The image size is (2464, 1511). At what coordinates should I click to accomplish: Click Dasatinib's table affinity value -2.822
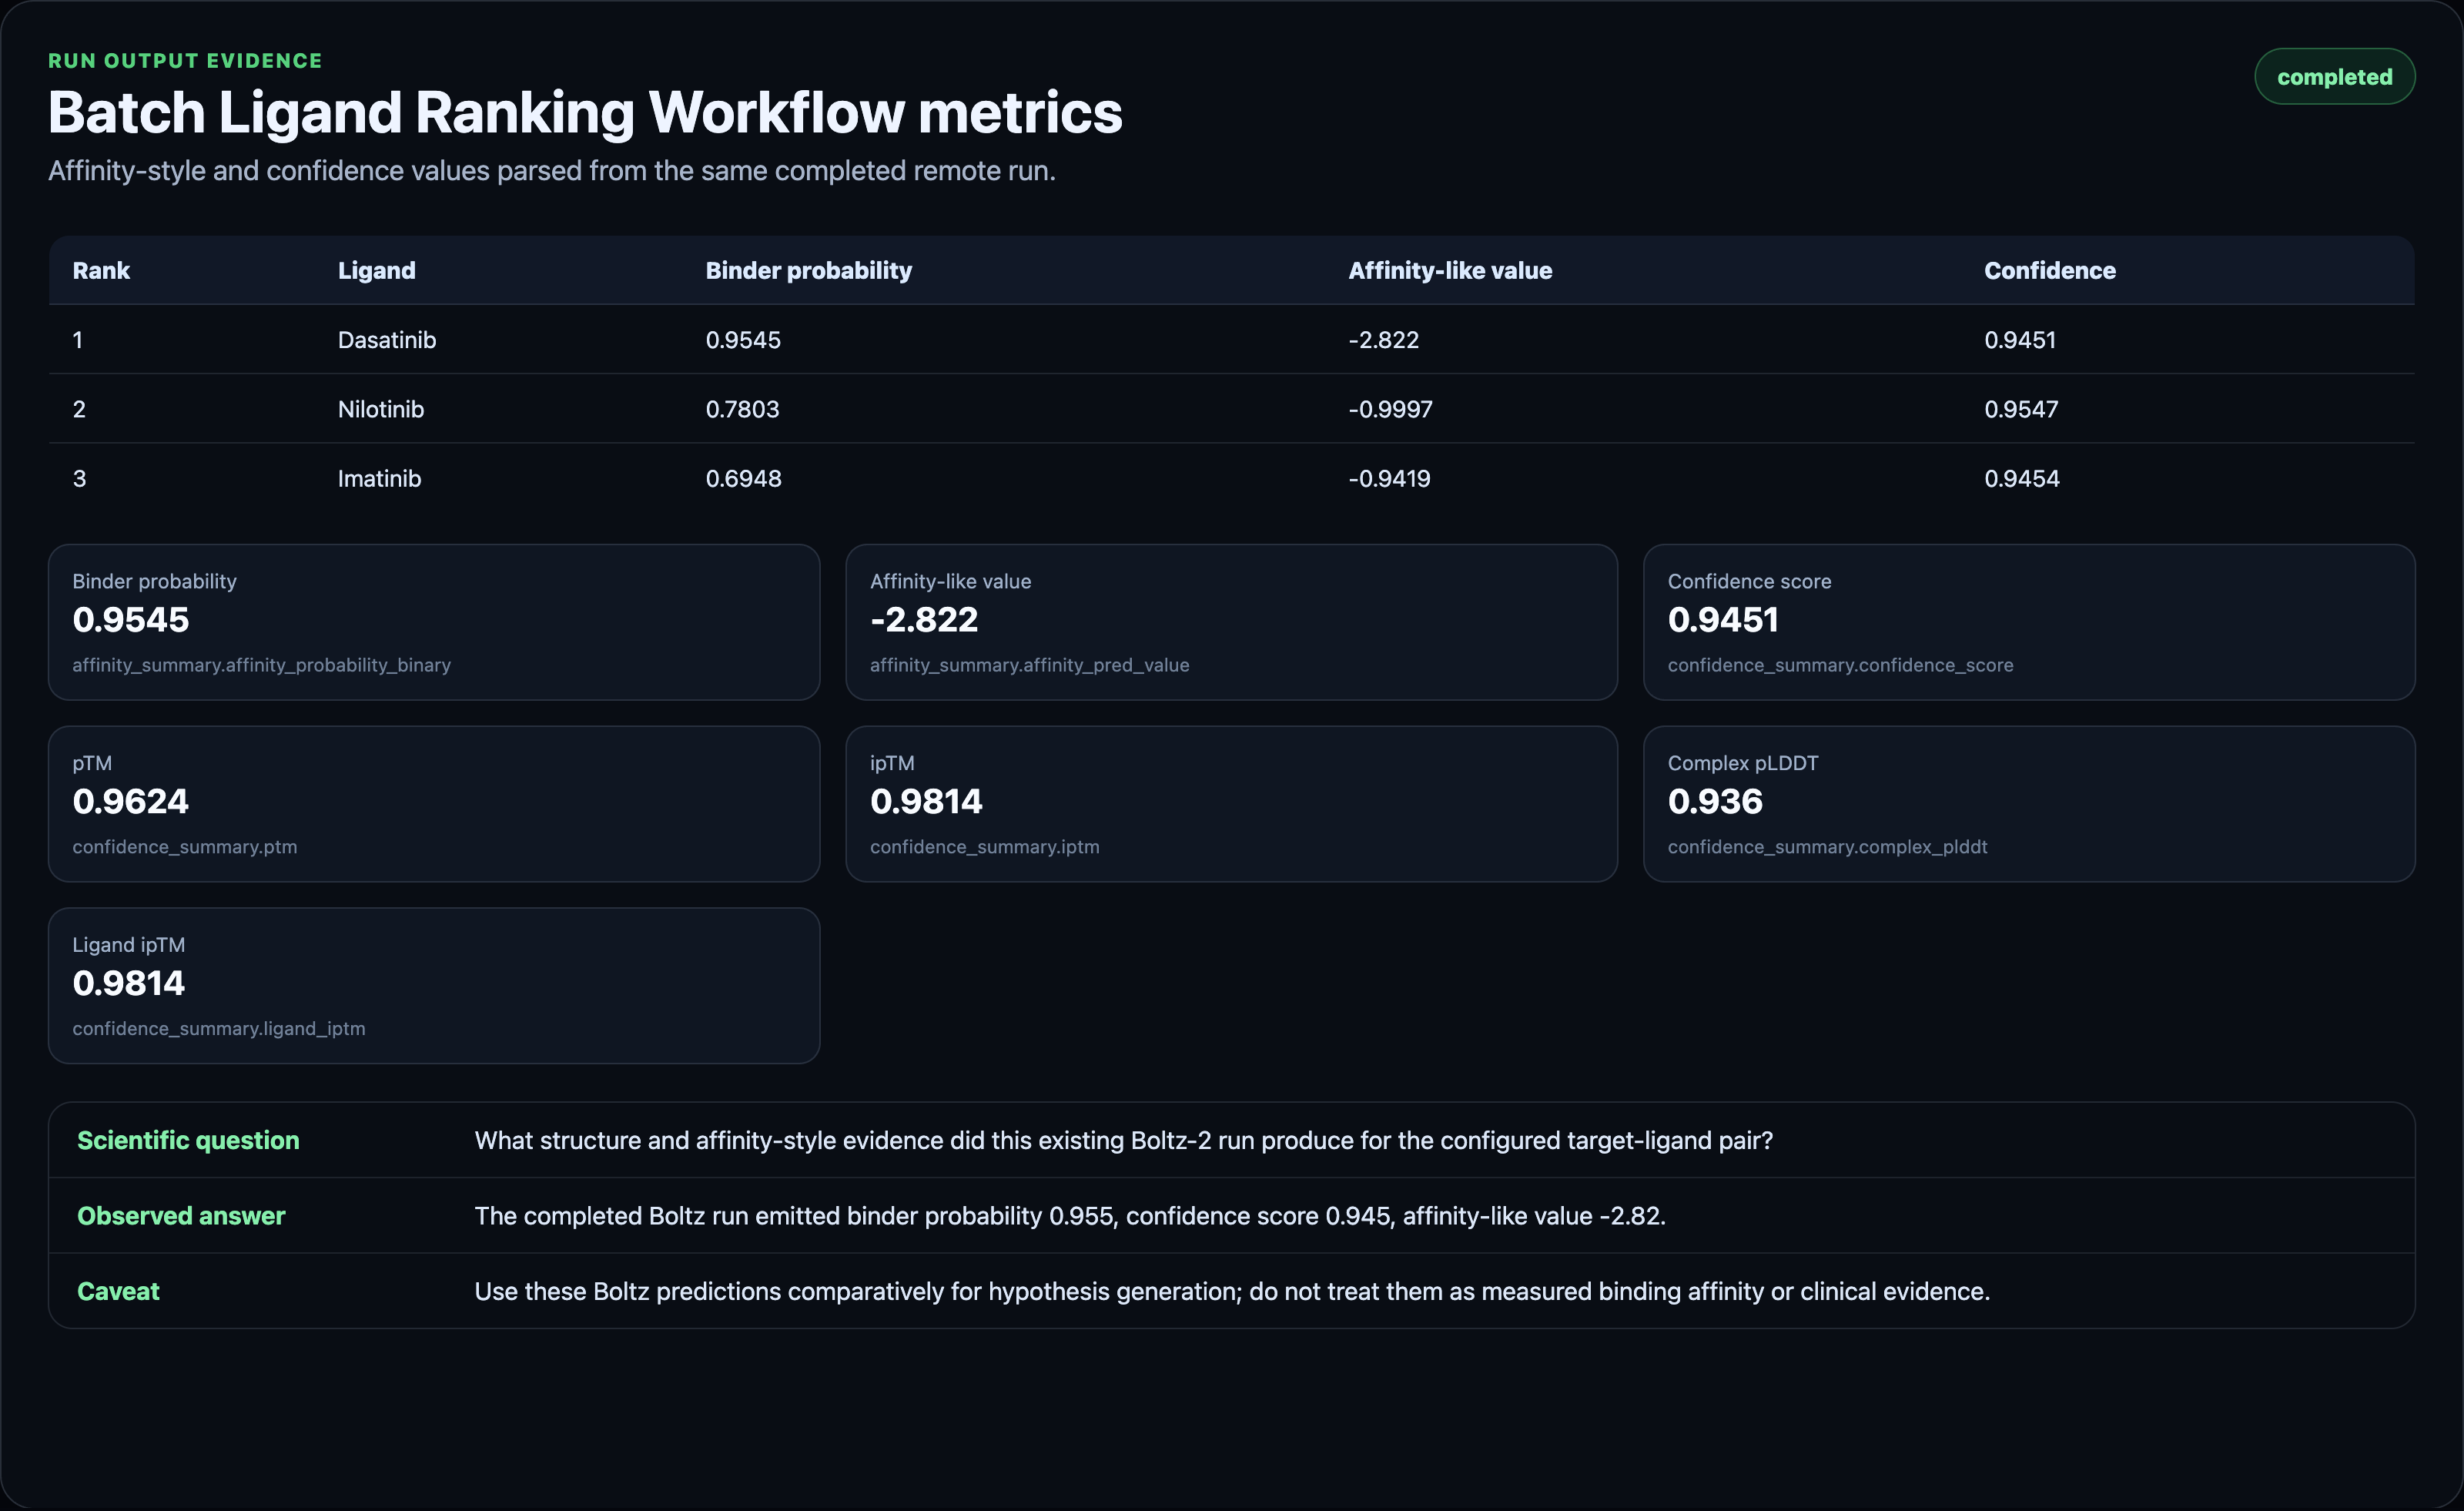[x=1383, y=340]
